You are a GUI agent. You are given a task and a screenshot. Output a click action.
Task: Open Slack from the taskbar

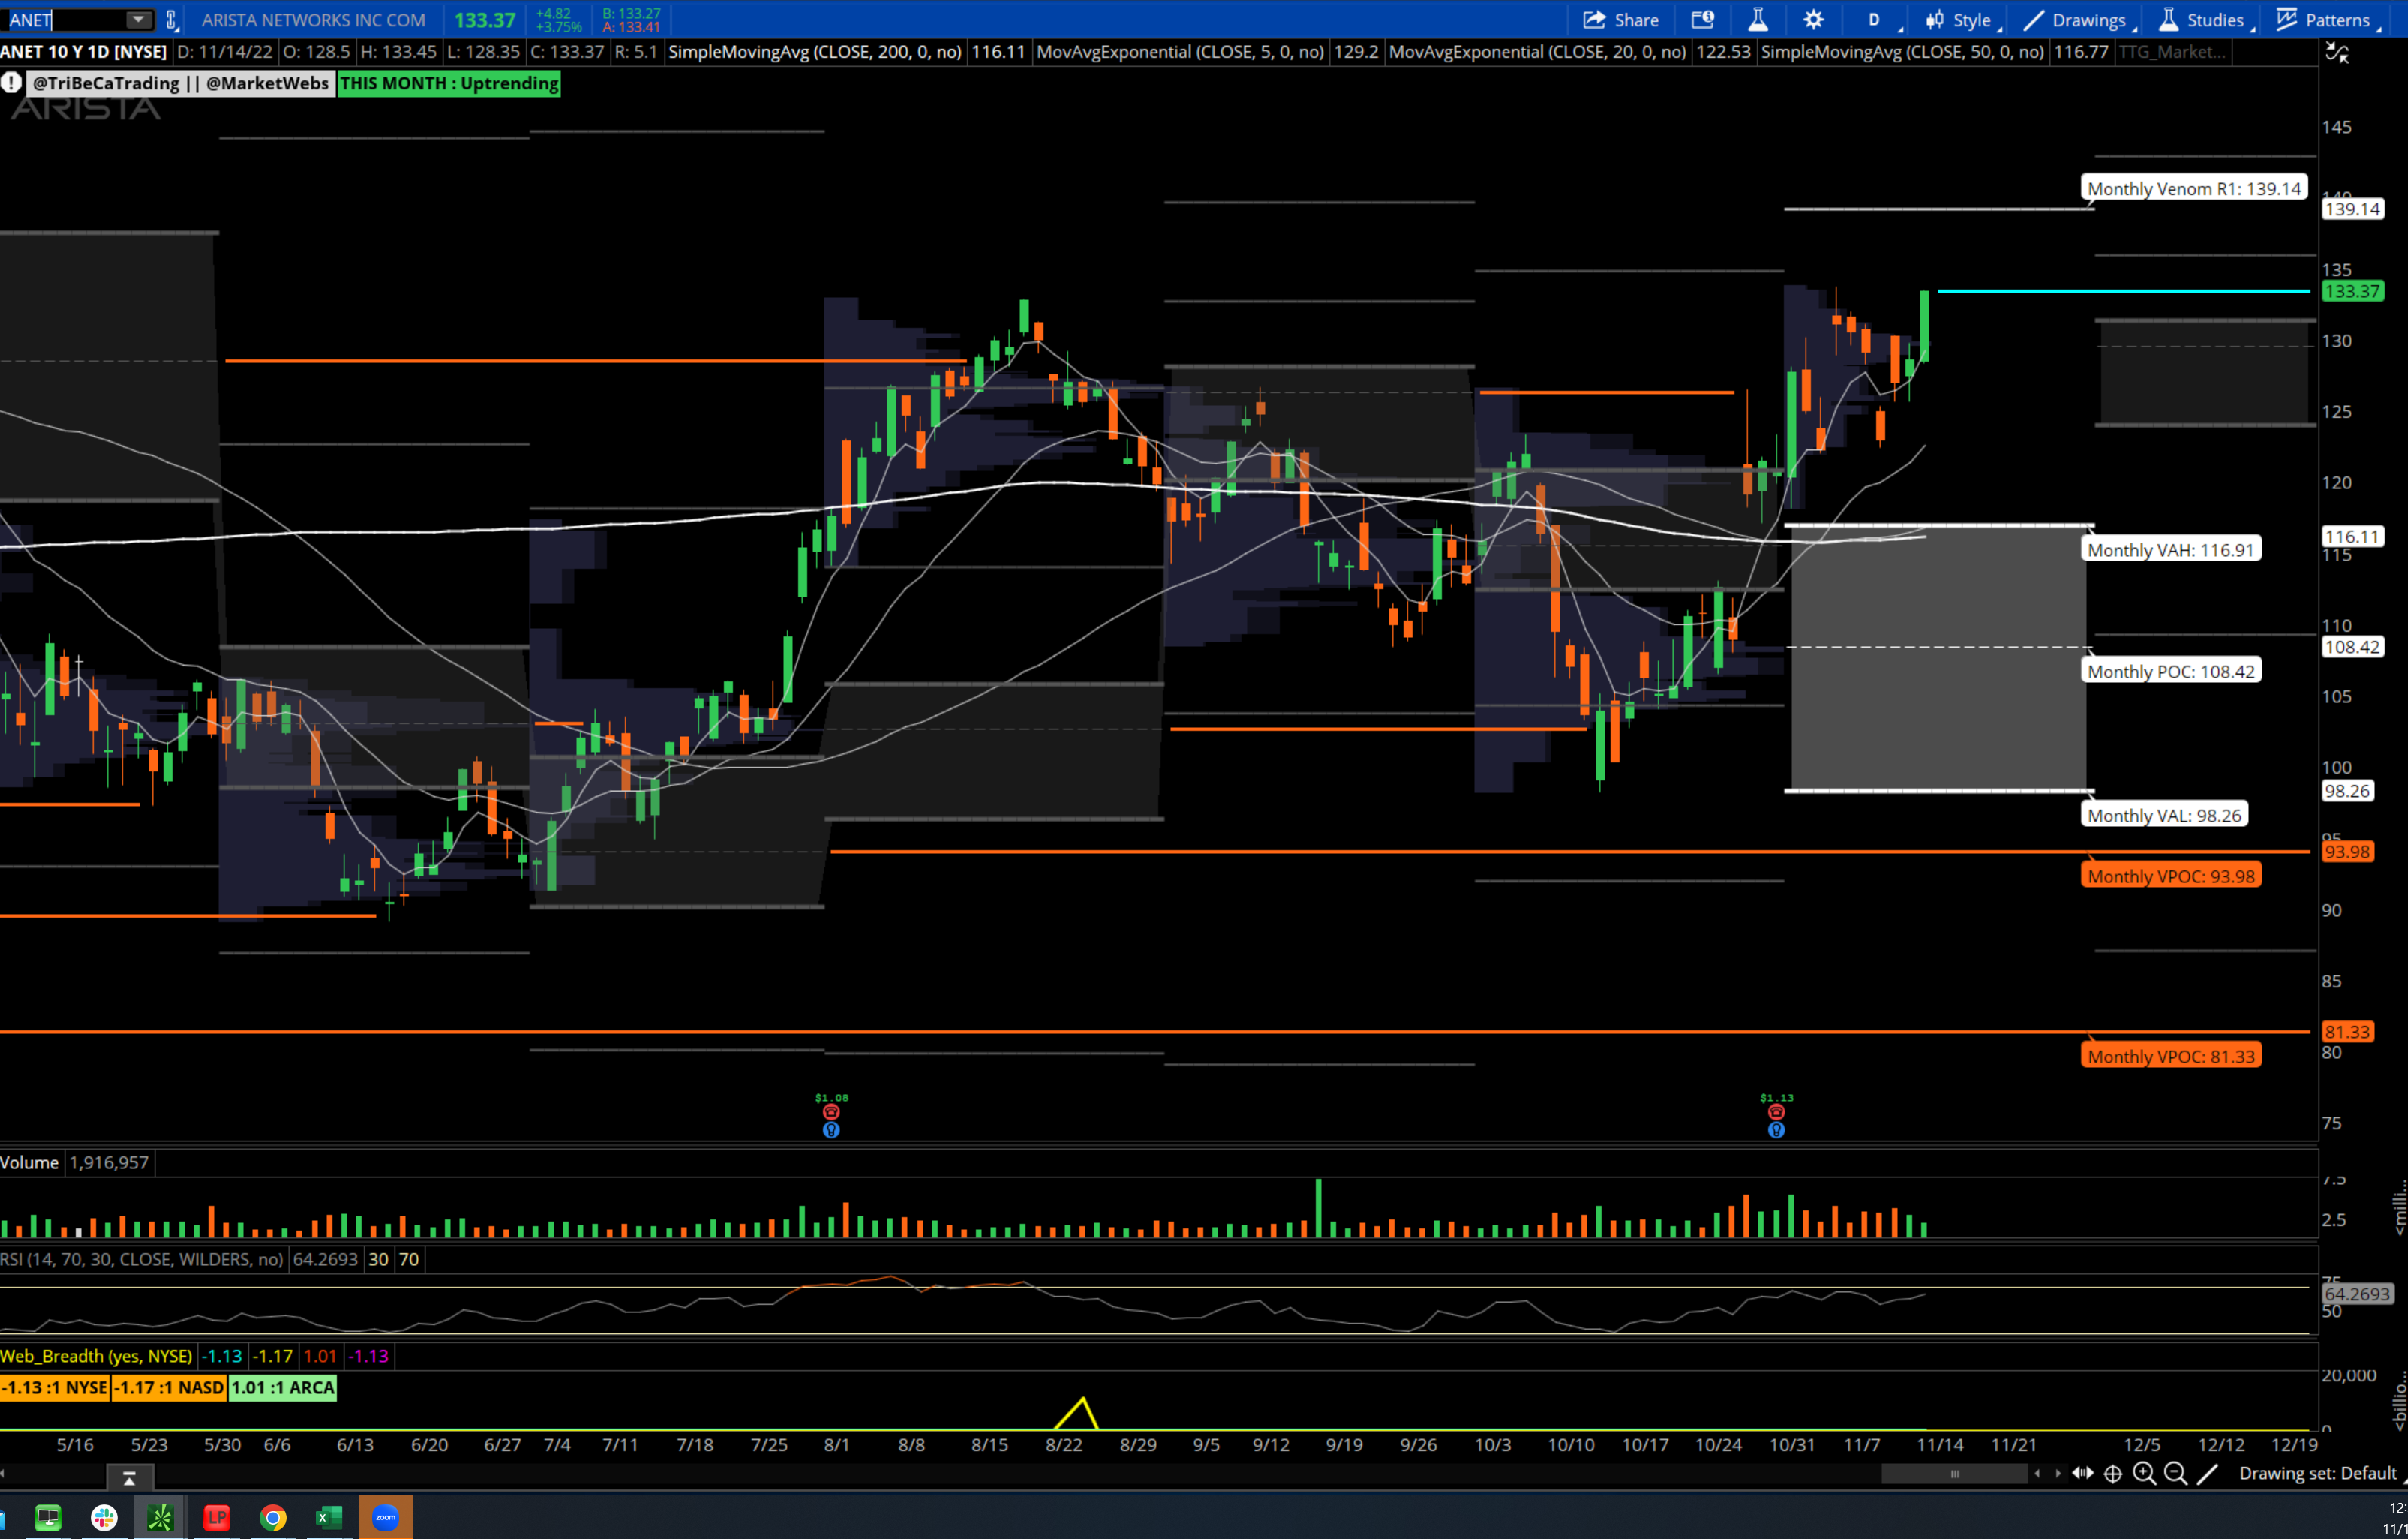tap(104, 1517)
